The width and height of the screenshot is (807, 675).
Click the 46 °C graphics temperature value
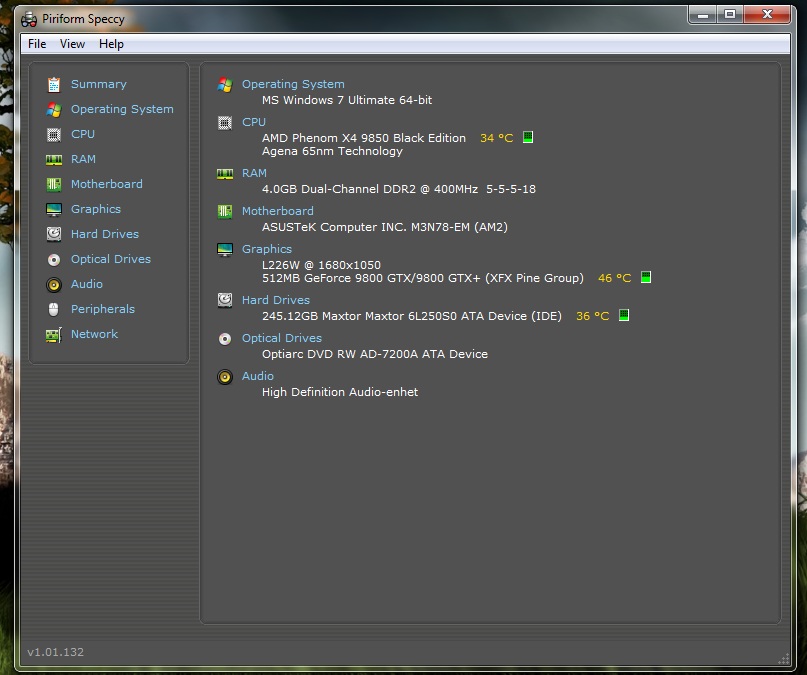tap(615, 278)
